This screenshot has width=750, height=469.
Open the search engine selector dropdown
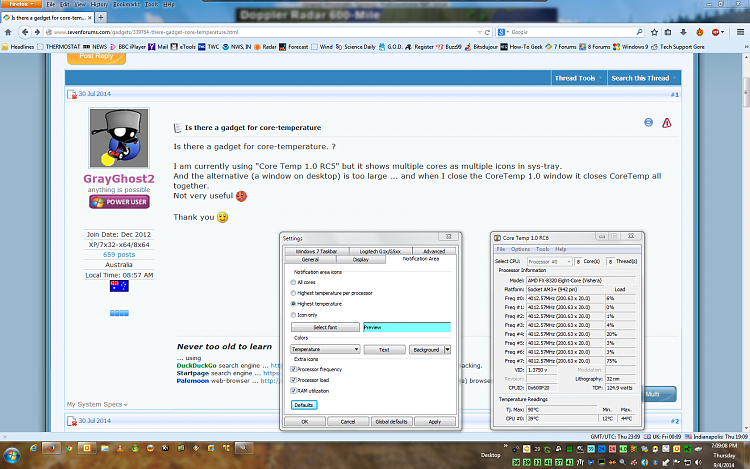(x=502, y=32)
